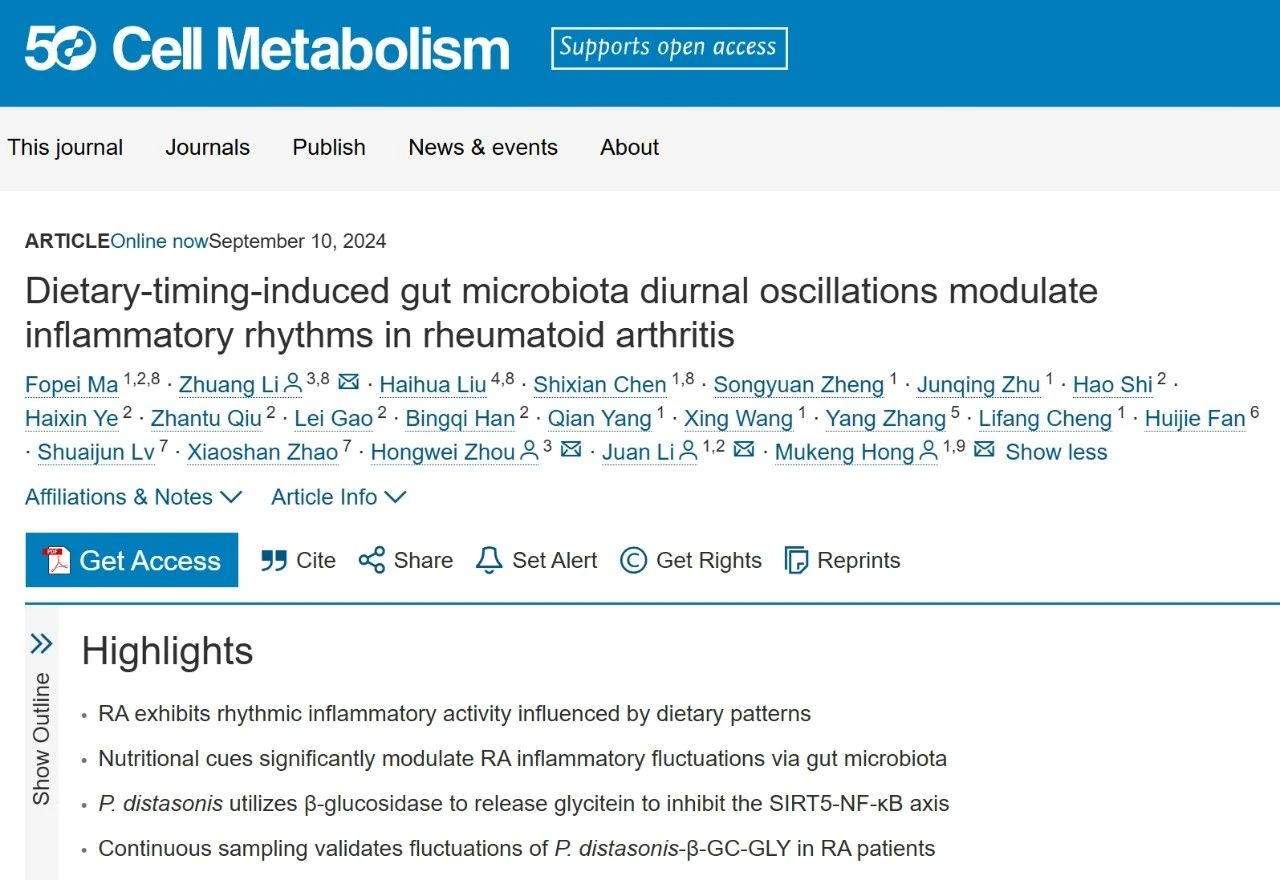Click the envelope icon beside Mukeng Hong
The image size is (1280, 880).
coord(984,450)
